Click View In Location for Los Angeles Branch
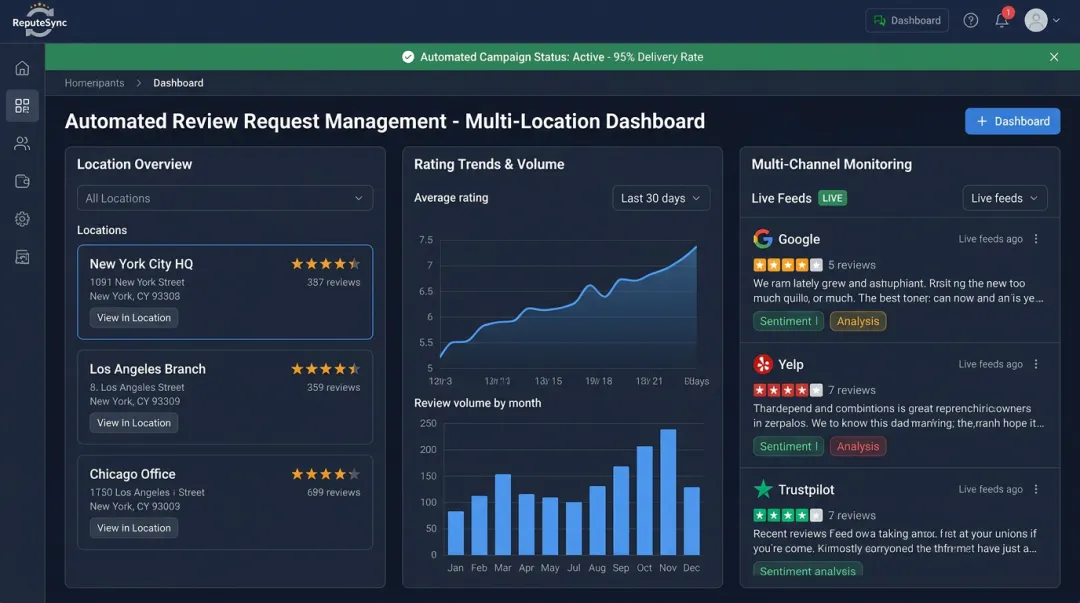Screen dimensions: 1080x603 pos(134,423)
